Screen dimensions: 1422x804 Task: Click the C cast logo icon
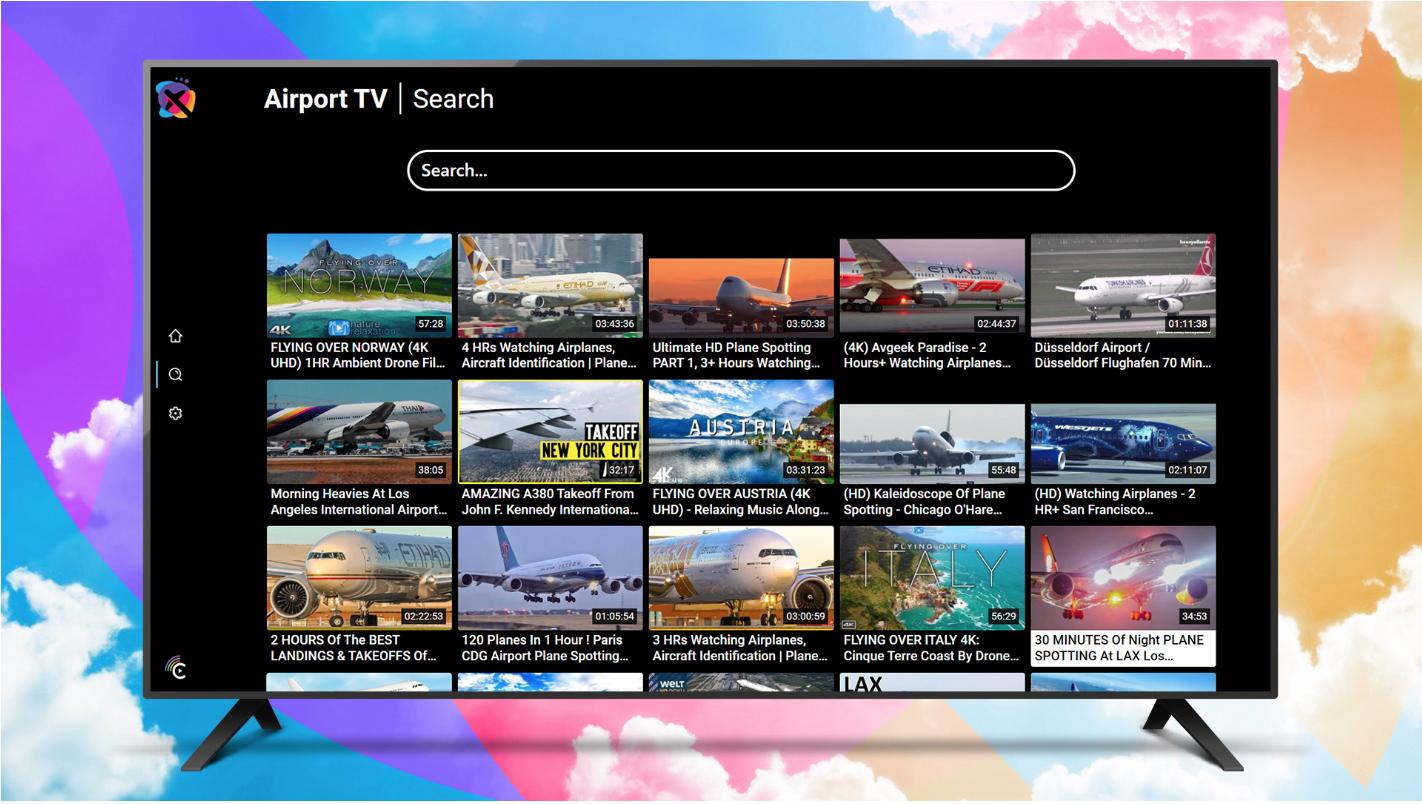click(176, 668)
